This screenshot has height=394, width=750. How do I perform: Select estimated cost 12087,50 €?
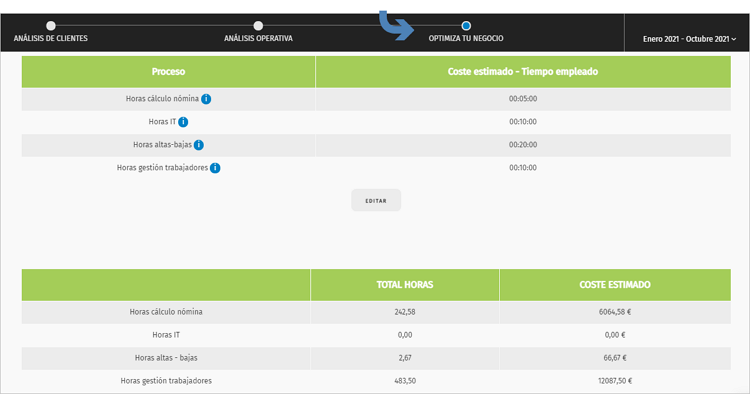[615, 381]
